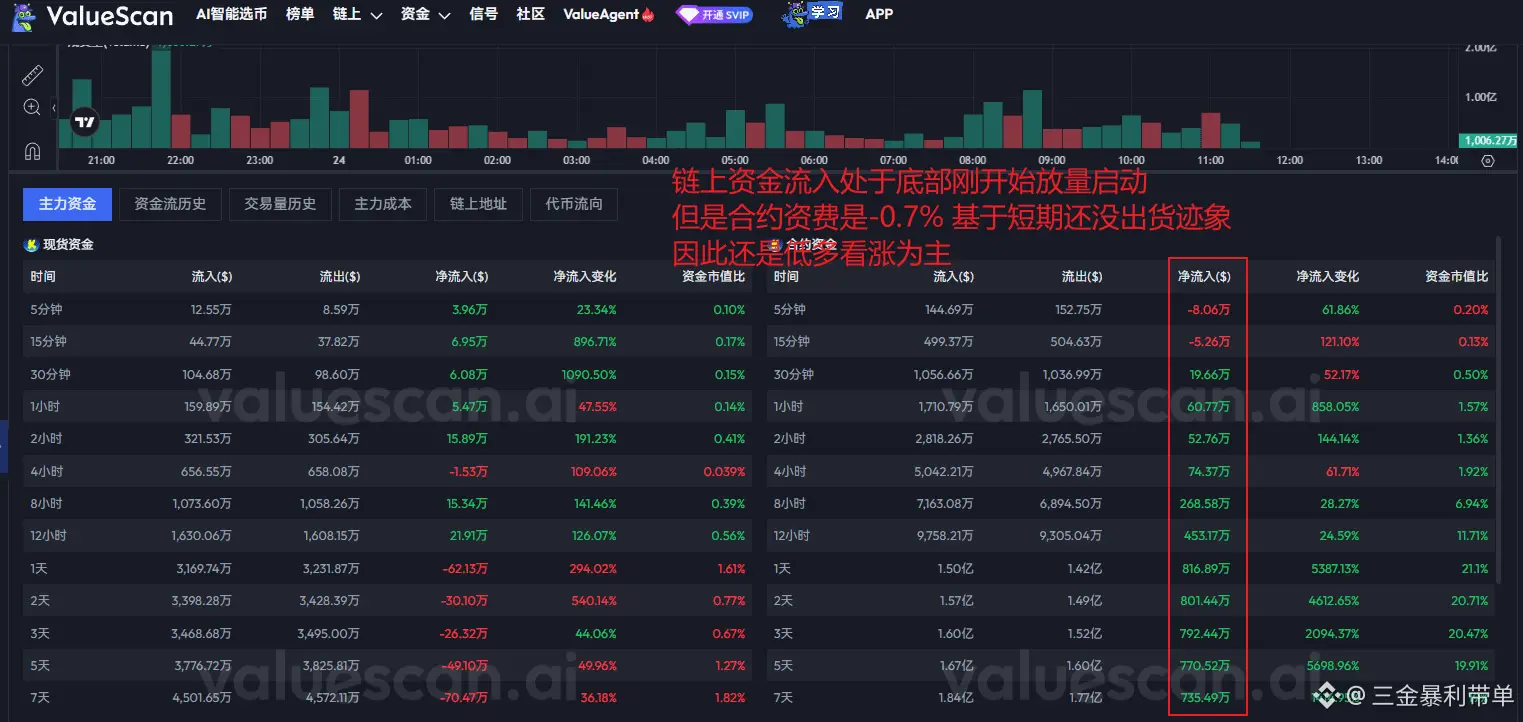
Task: Collapse the chart drawing toolbar arrow
Action: [54, 107]
